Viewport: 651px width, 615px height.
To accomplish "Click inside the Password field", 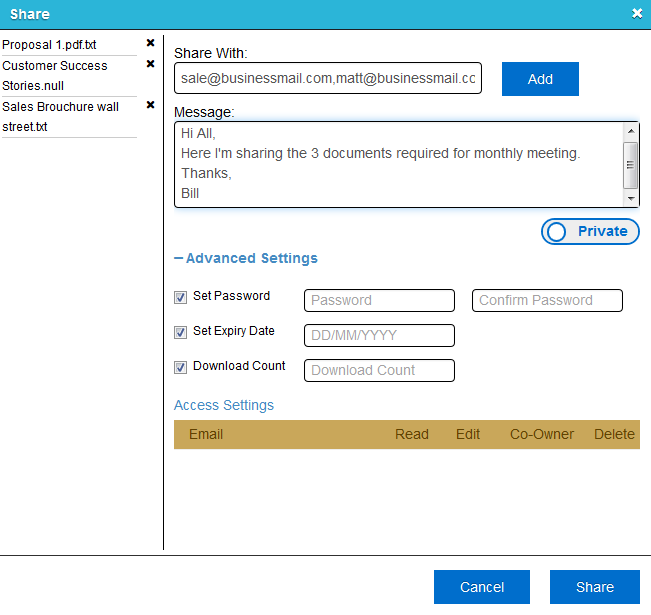I will [x=379, y=300].
